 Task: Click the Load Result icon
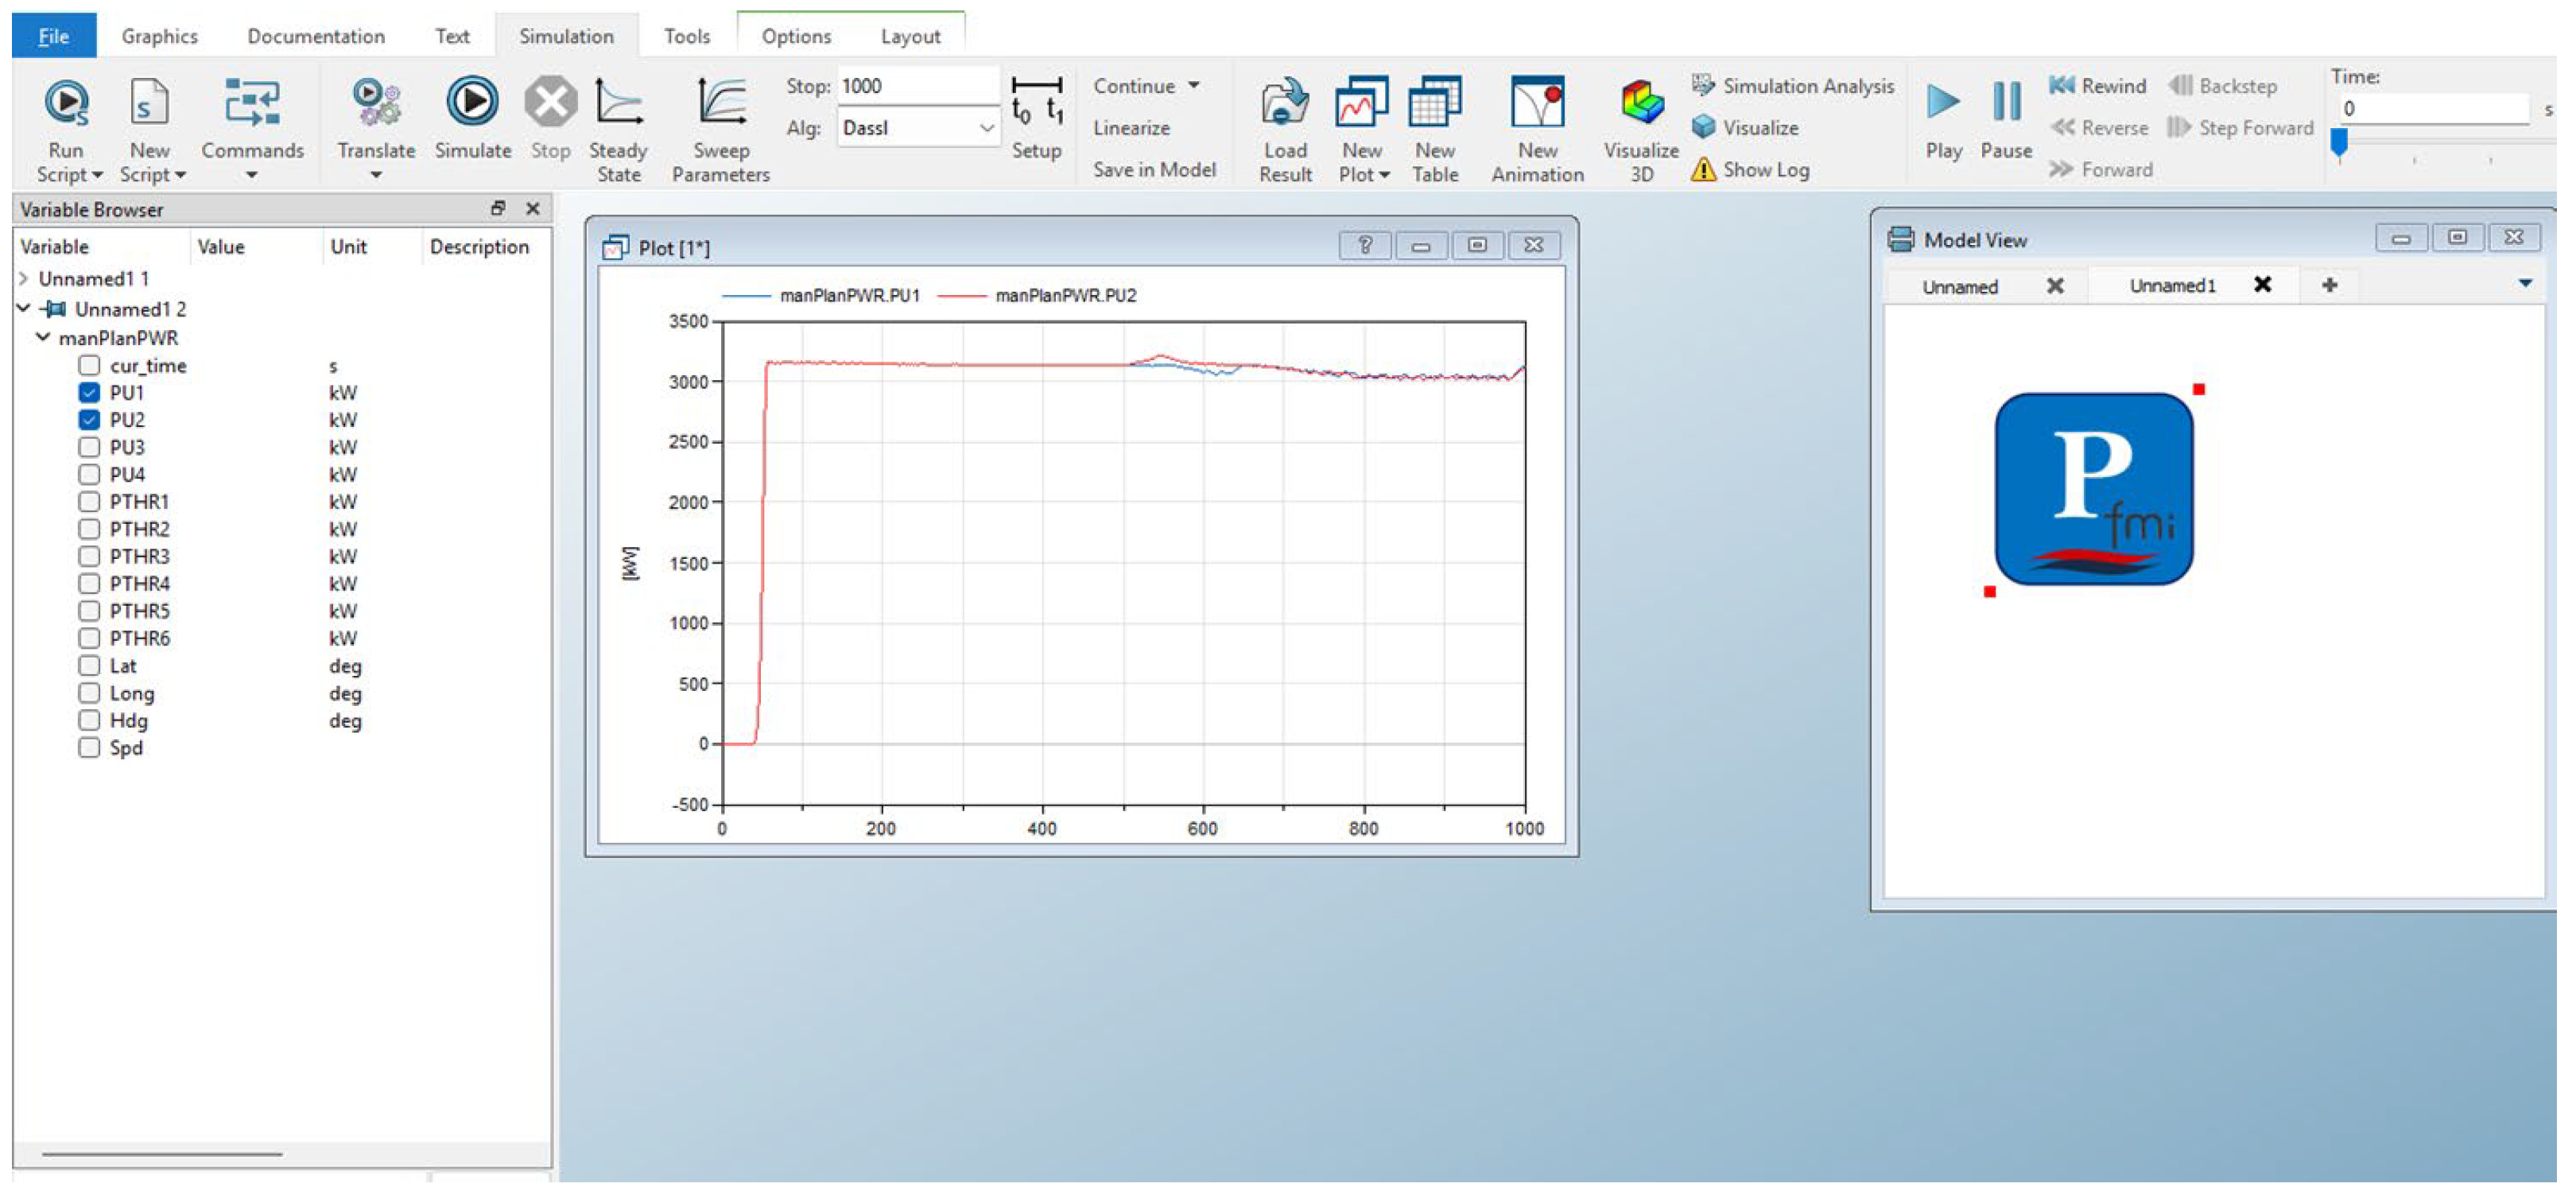1285,102
